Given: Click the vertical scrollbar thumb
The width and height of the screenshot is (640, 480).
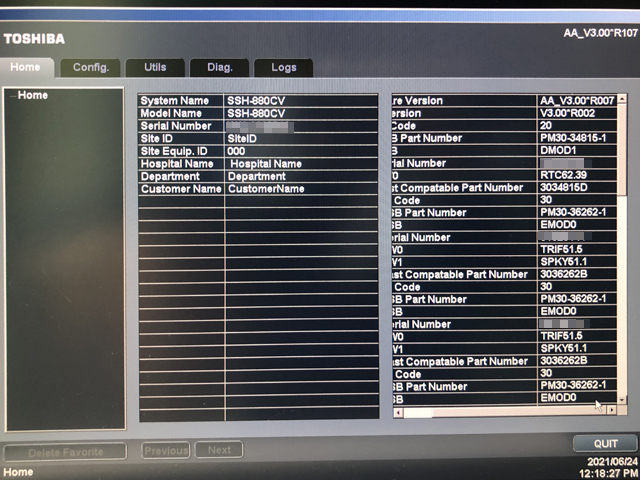Looking at the screenshot, I should pyautogui.click(x=622, y=149).
